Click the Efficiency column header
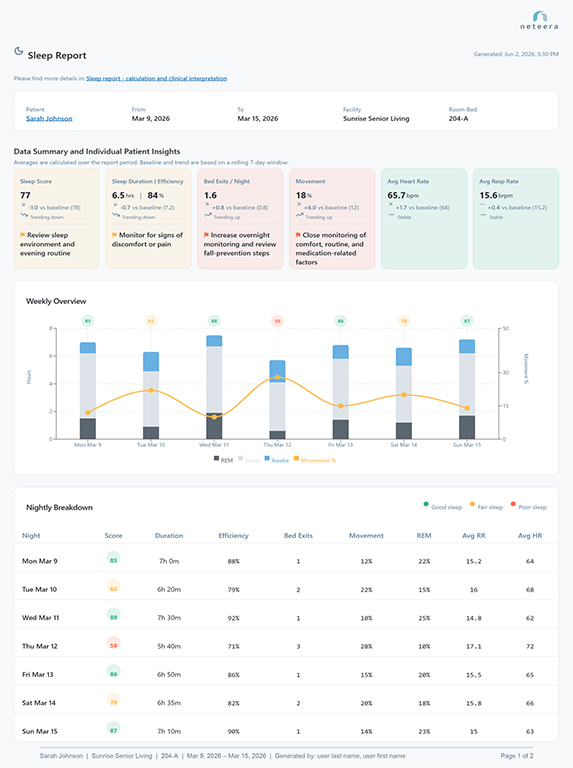This screenshot has width=573, height=768. tap(233, 536)
